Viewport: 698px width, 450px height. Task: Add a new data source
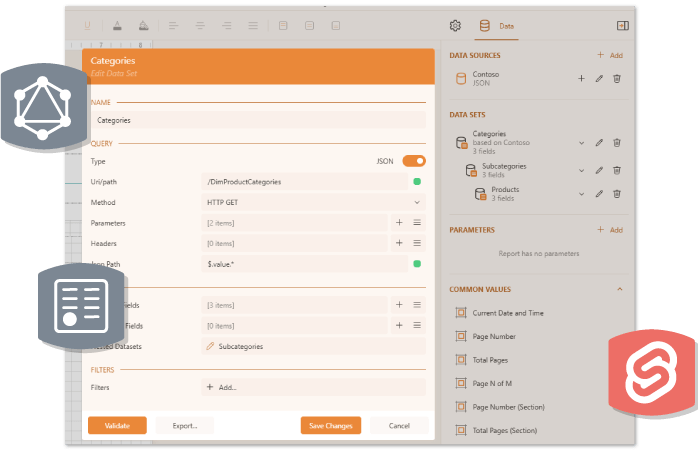tap(610, 55)
